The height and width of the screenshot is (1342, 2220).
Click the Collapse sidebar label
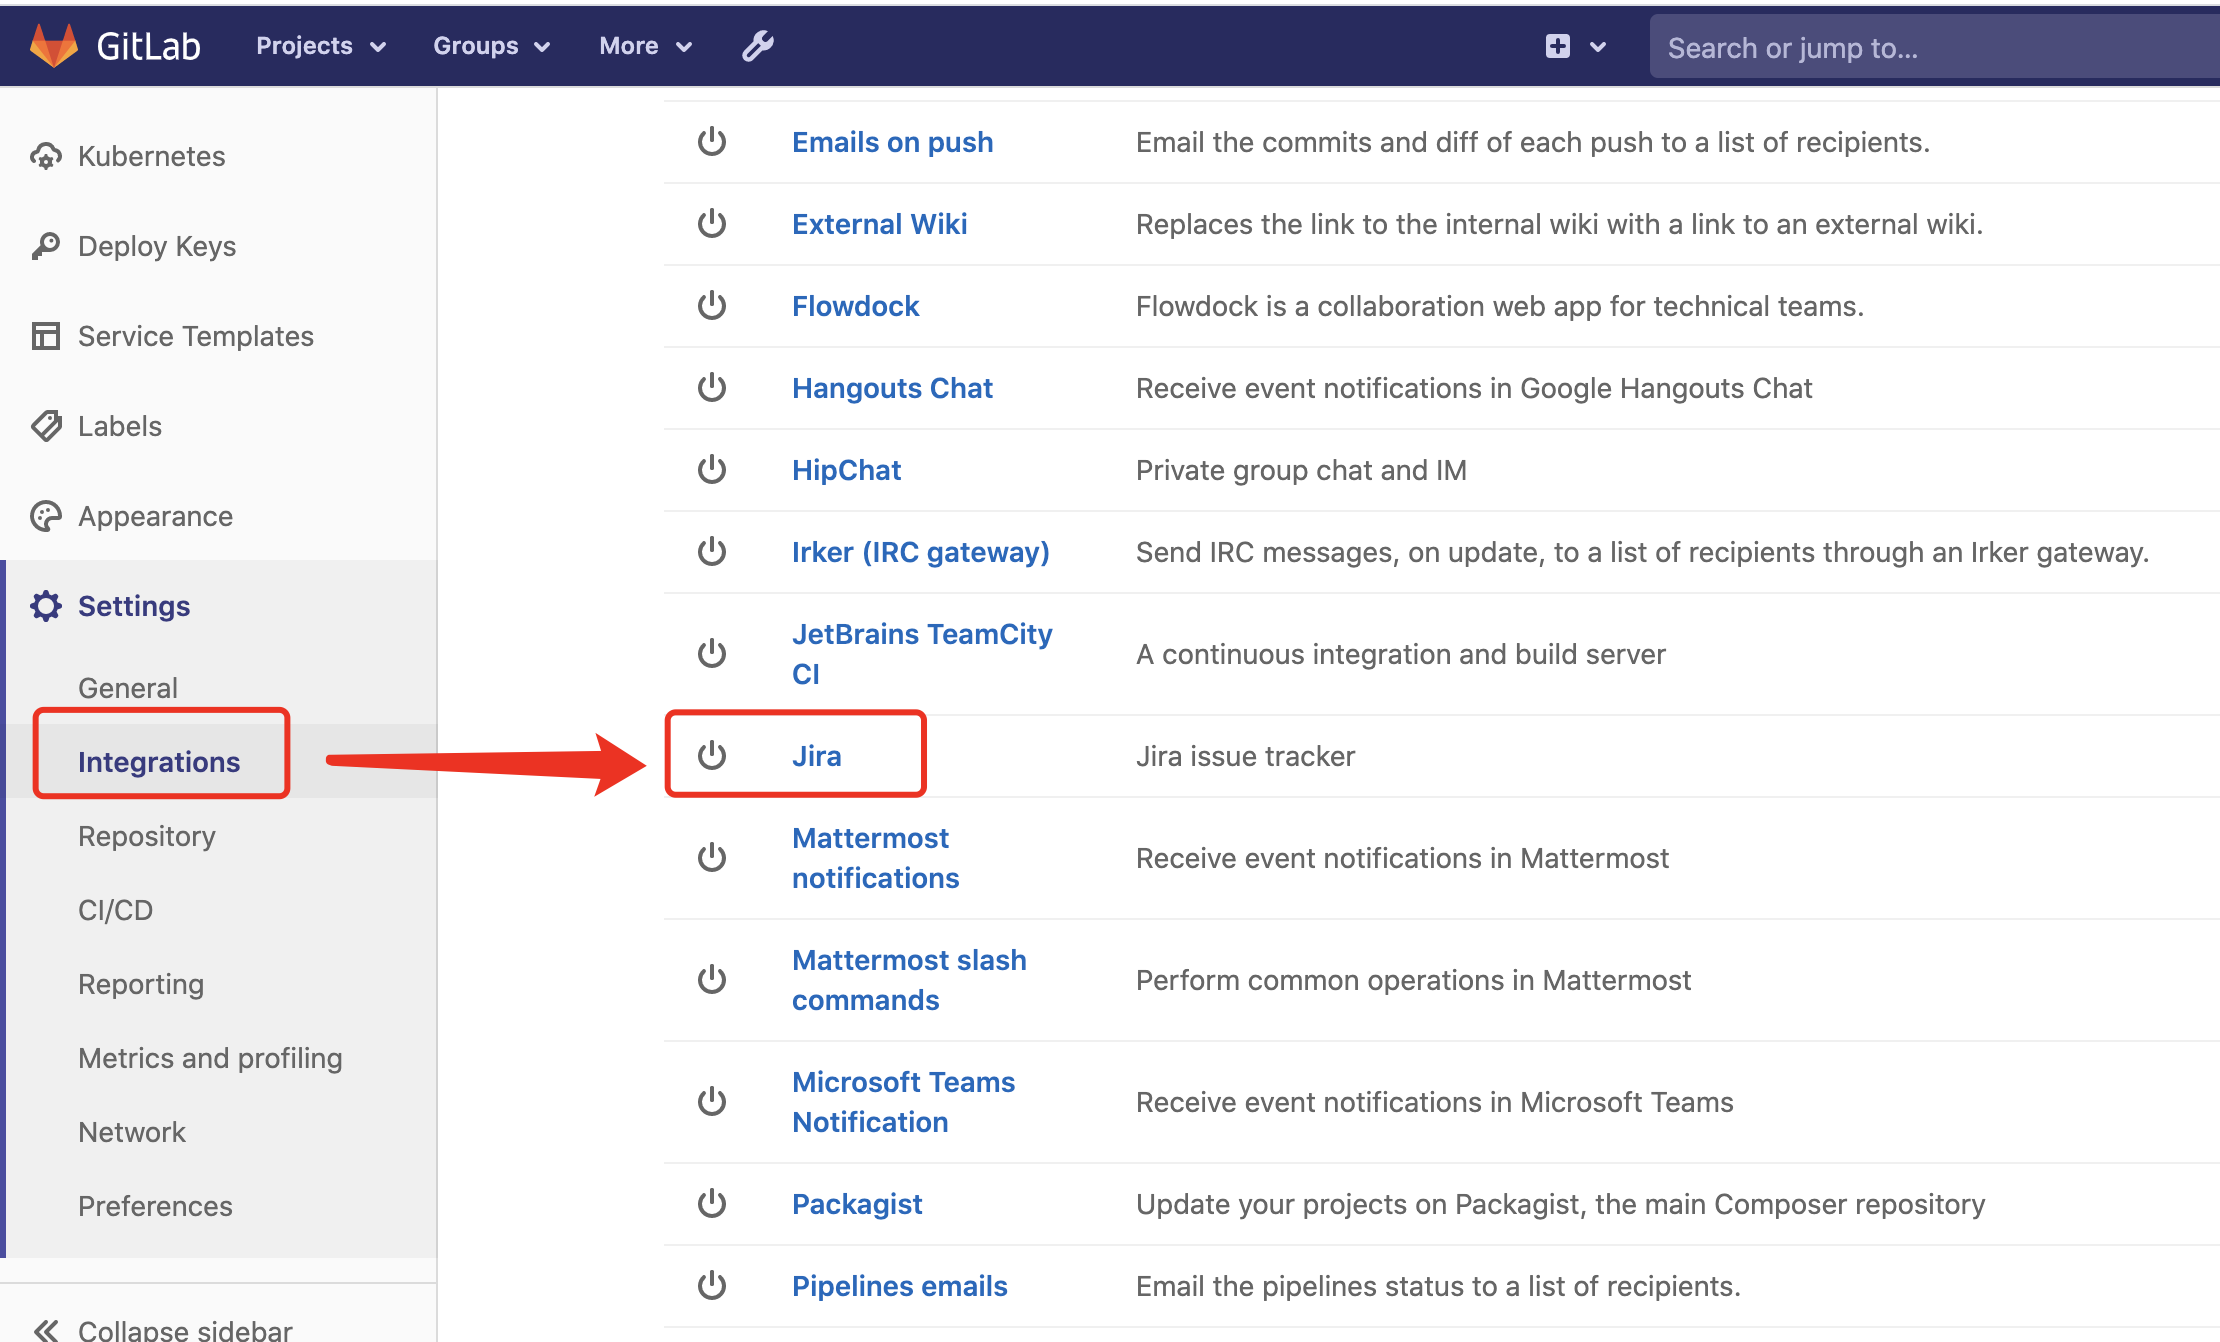[185, 1330]
